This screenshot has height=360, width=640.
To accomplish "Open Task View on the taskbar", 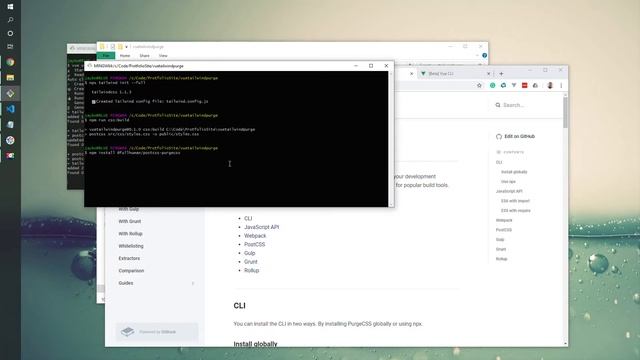I will click(10, 47).
